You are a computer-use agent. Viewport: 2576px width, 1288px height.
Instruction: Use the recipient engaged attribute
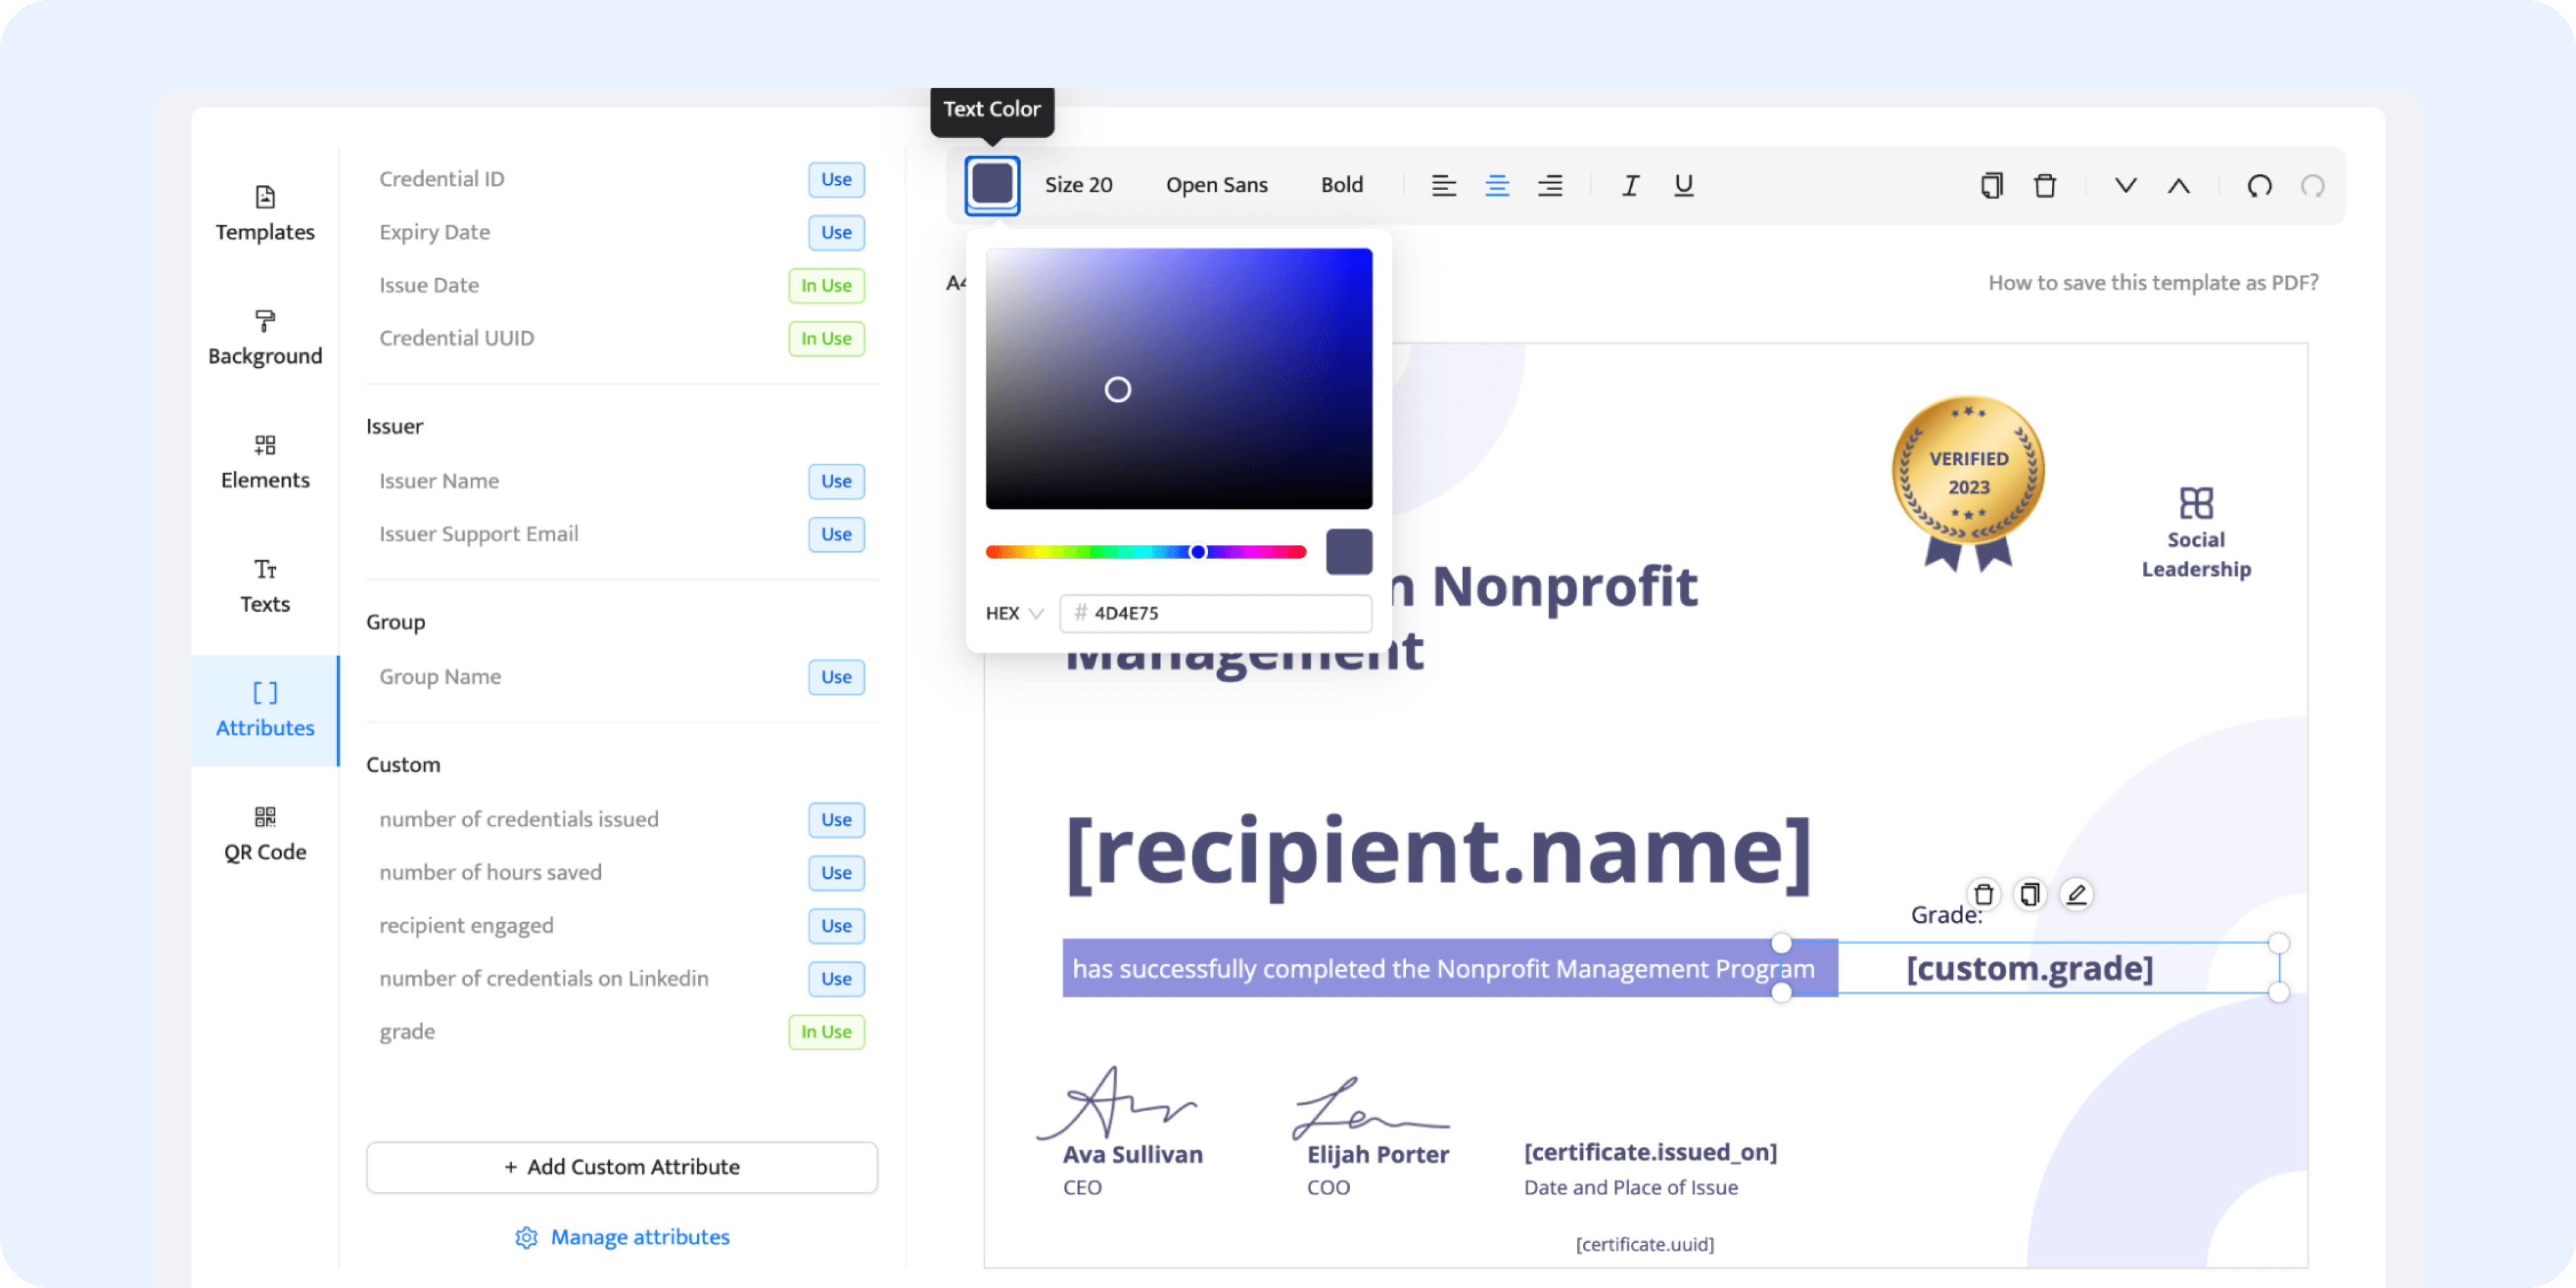(836, 925)
